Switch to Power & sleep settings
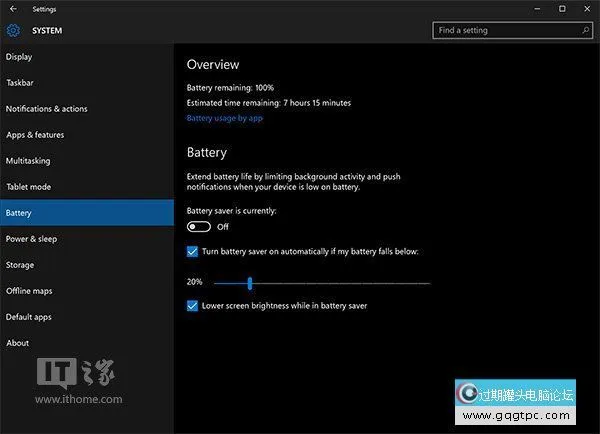This screenshot has height=434, width=600. (31, 239)
